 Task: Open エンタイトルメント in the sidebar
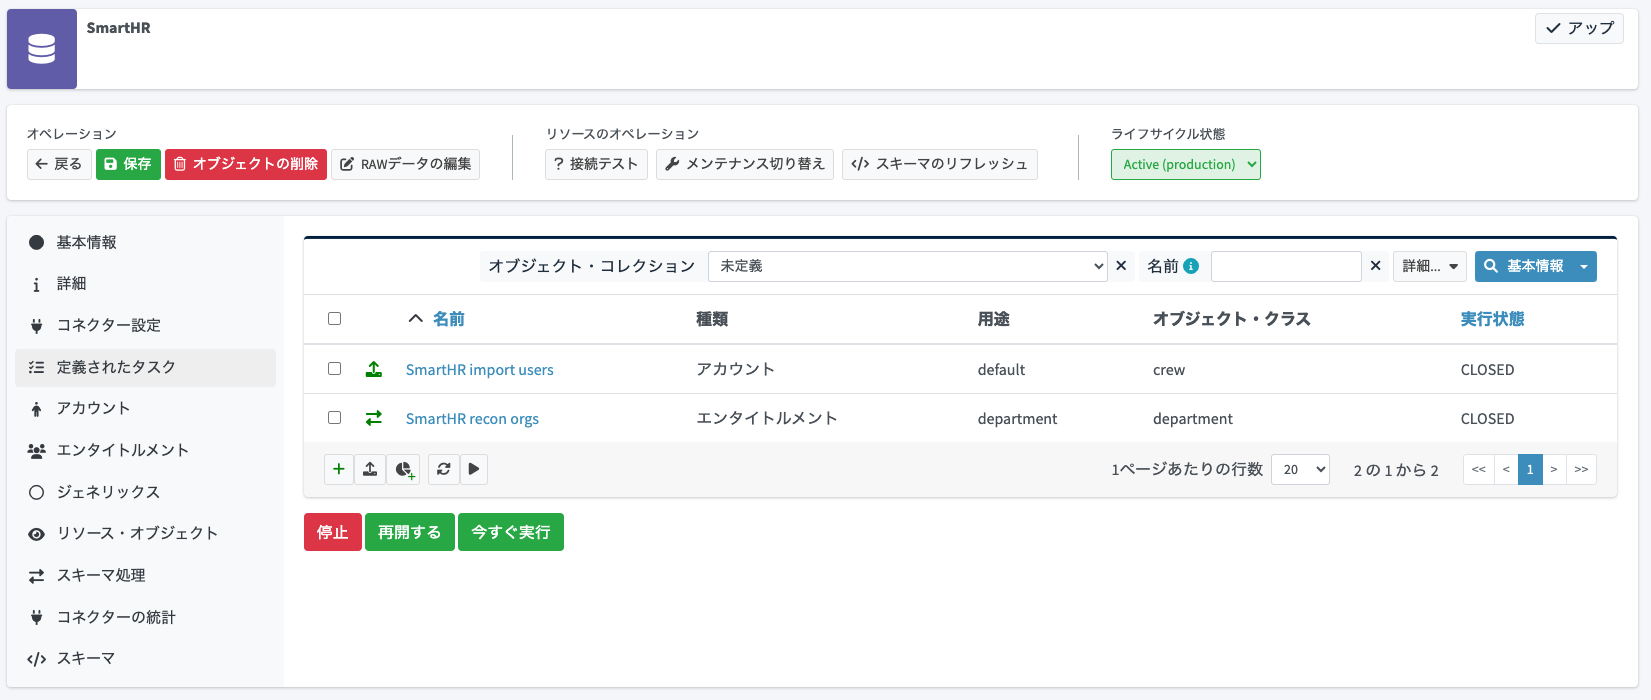point(146,450)
